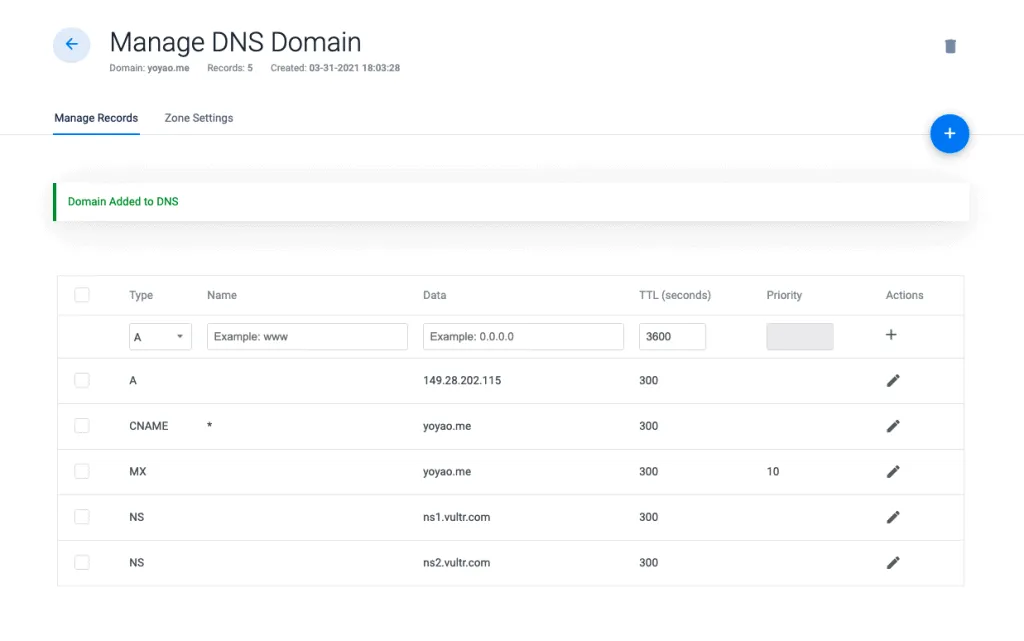Check the checkbox for the MX record row
Screen dimensions: 1024x641
81,470
